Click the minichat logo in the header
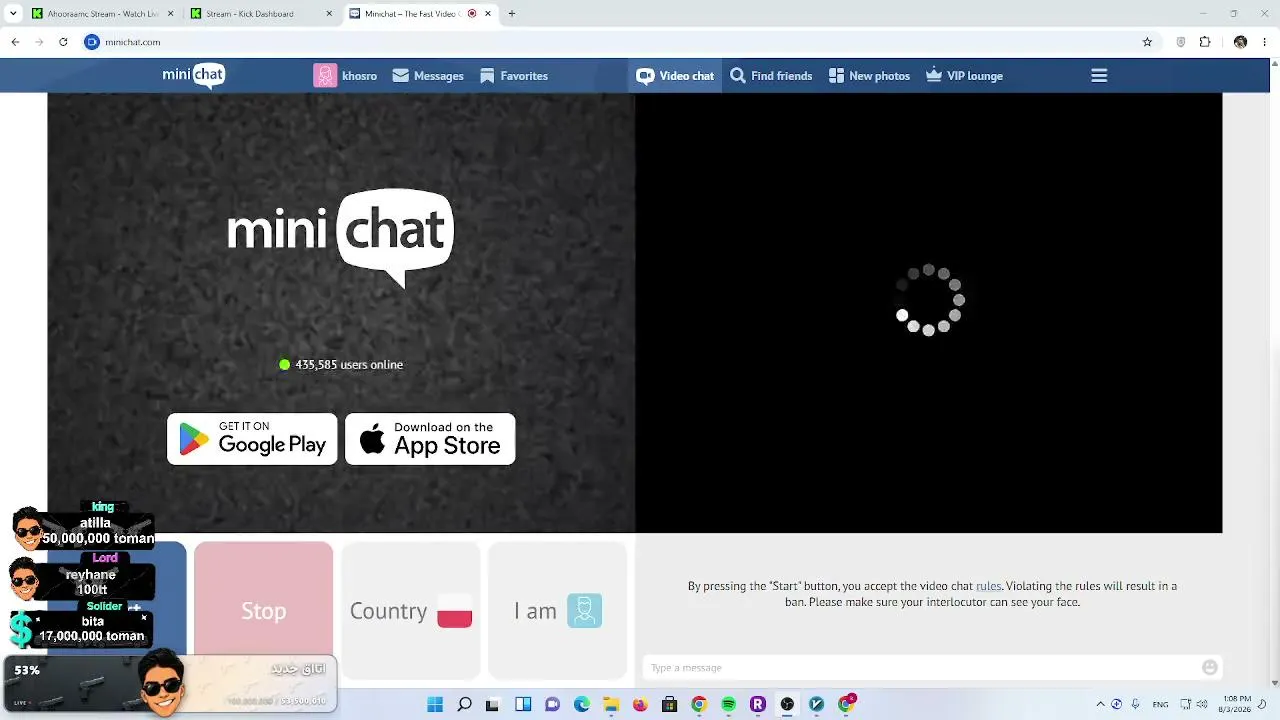The image size is (1280, 720). (194, 76)
